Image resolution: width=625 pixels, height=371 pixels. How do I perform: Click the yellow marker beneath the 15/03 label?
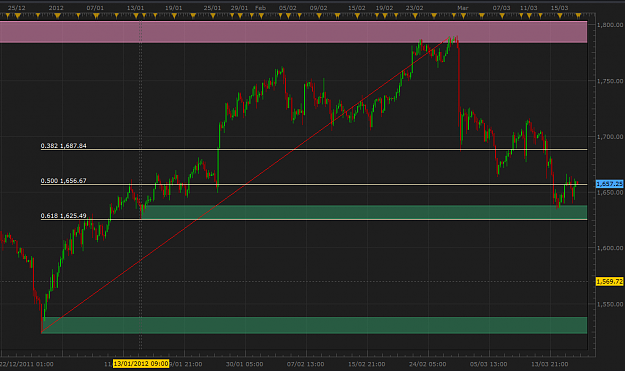[x=560, y=16]
